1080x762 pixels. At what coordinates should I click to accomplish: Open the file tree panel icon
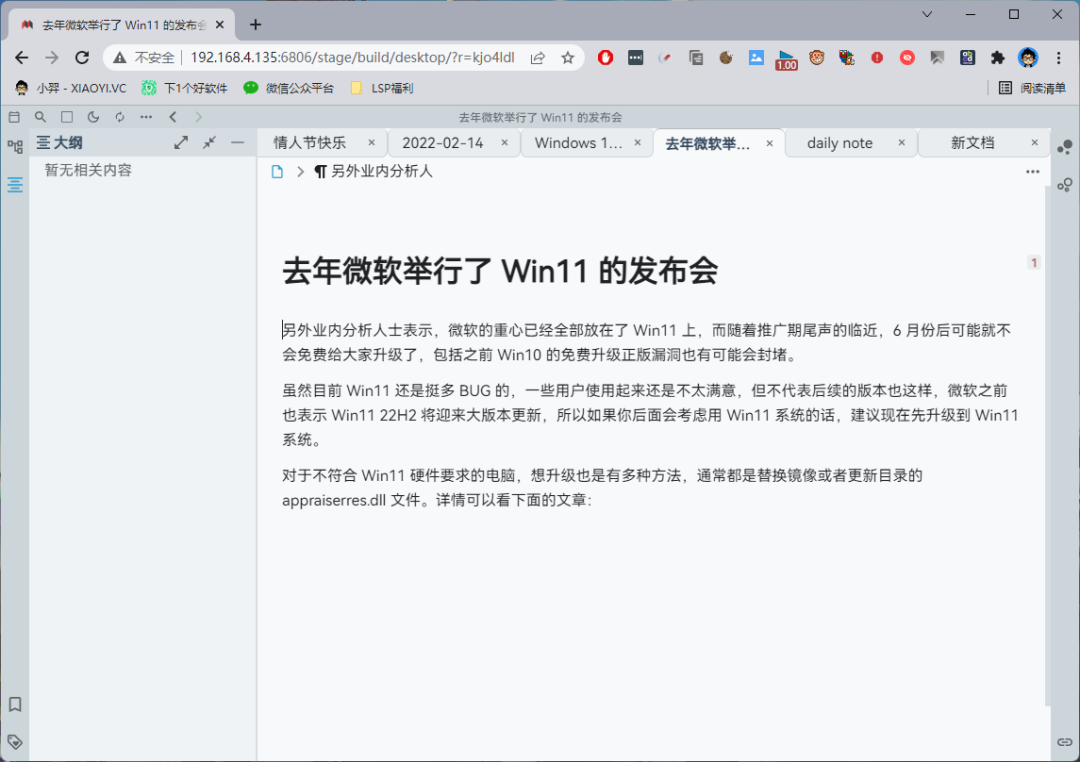14,146
